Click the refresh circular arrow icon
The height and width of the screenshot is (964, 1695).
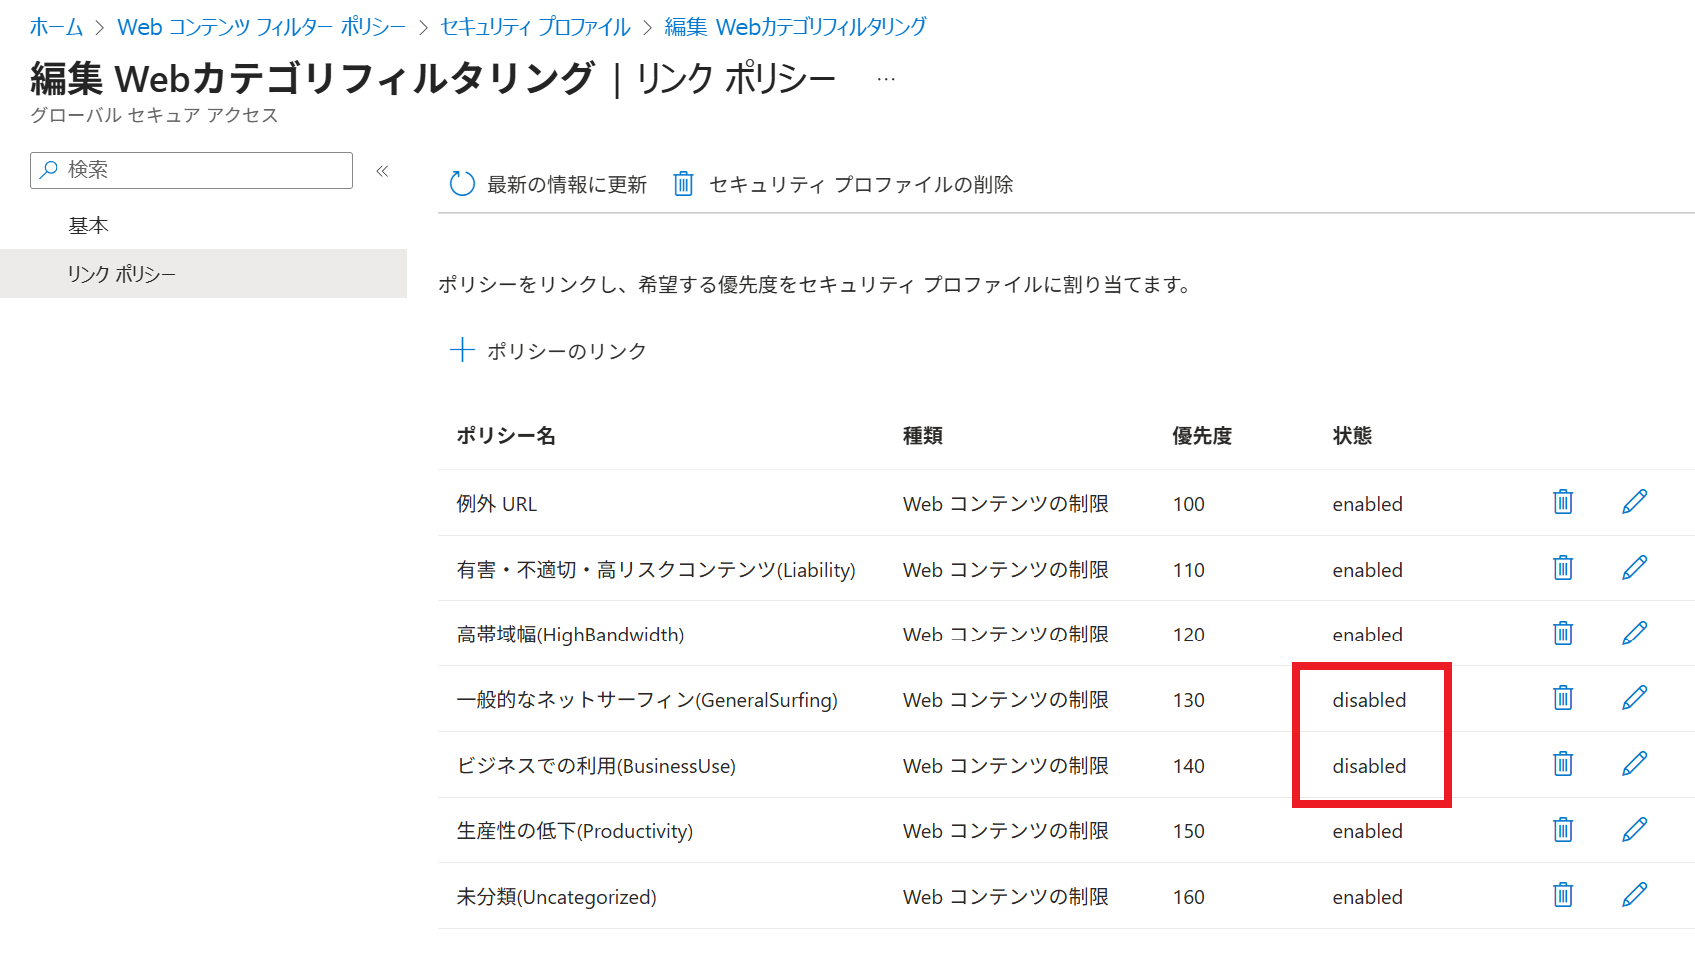click(462, 184)
